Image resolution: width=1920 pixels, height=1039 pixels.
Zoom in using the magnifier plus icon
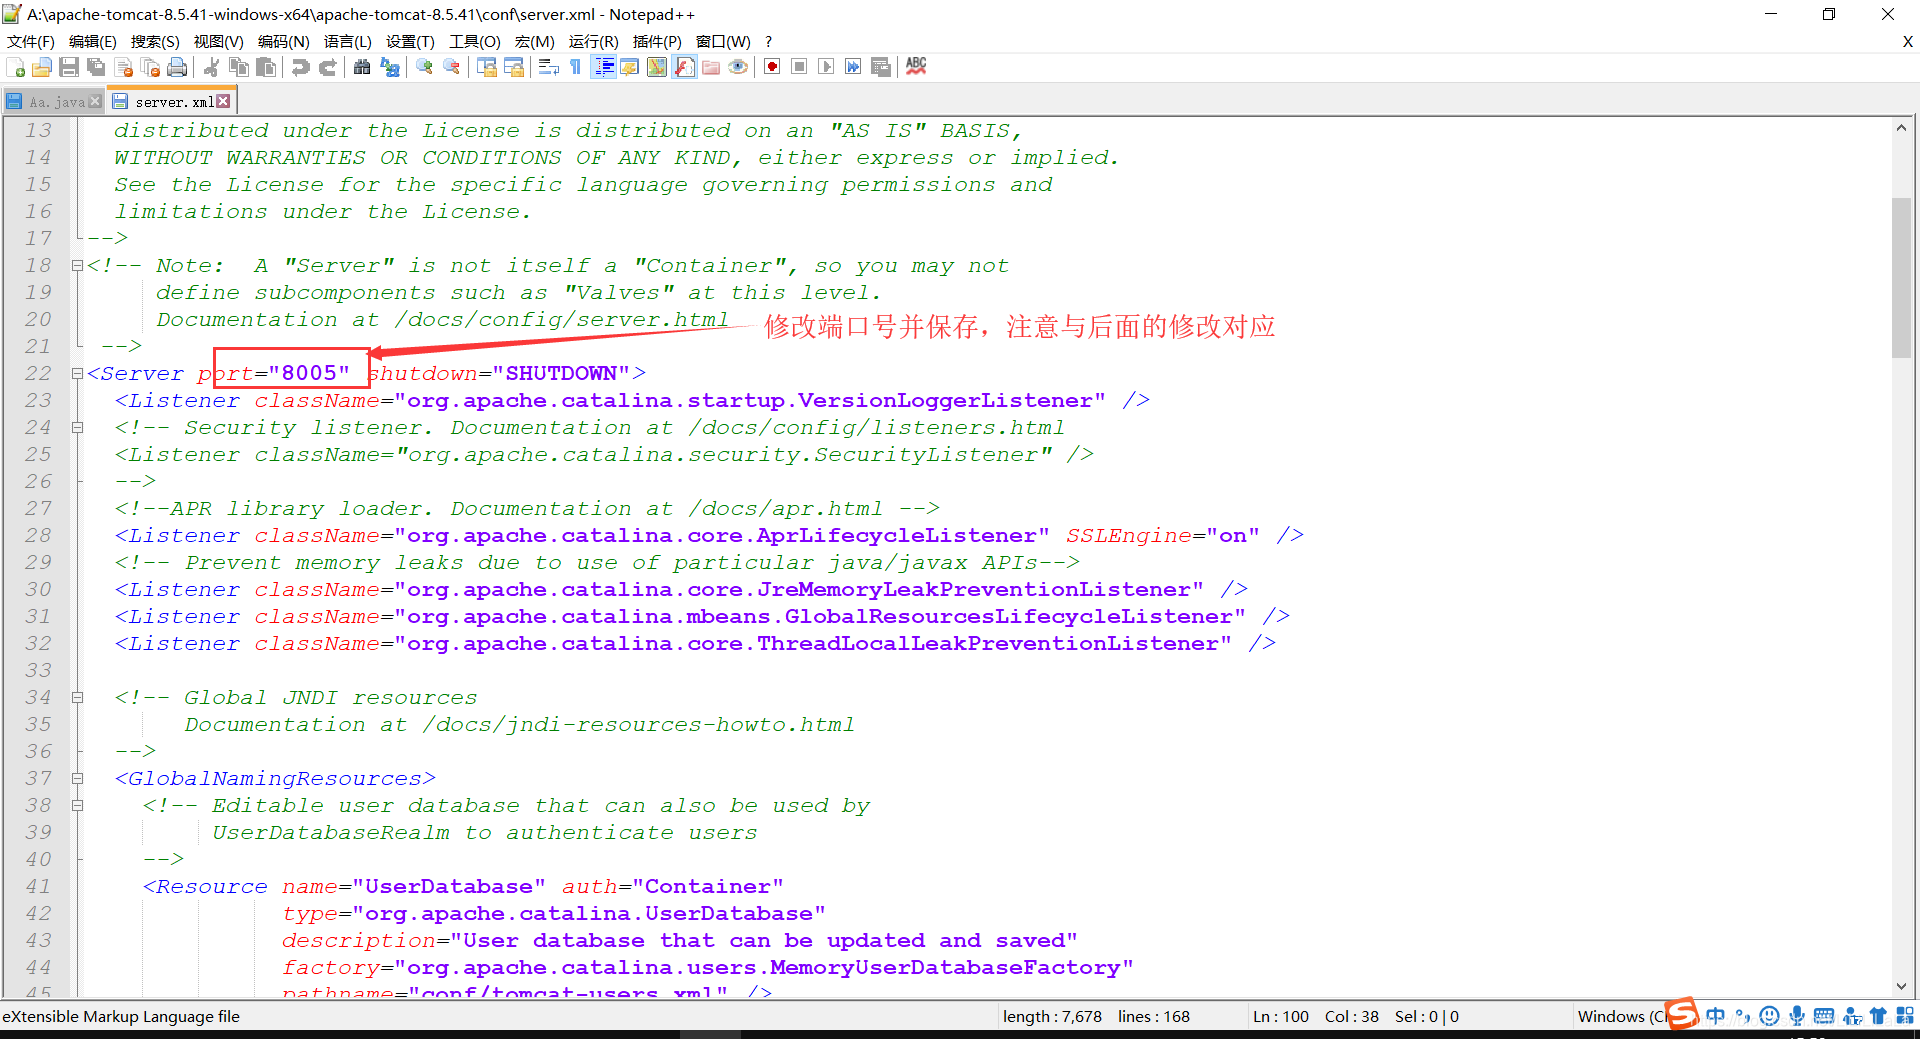pos(425,67)
